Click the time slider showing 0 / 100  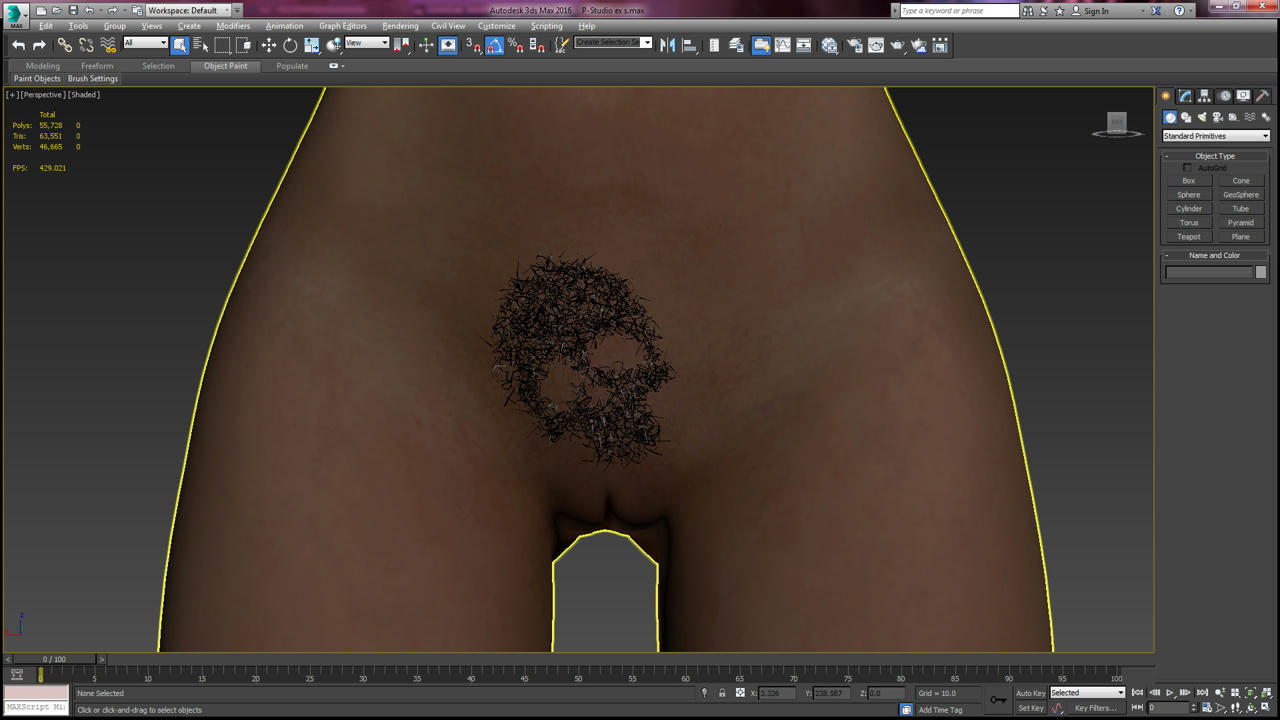point(55,659)
